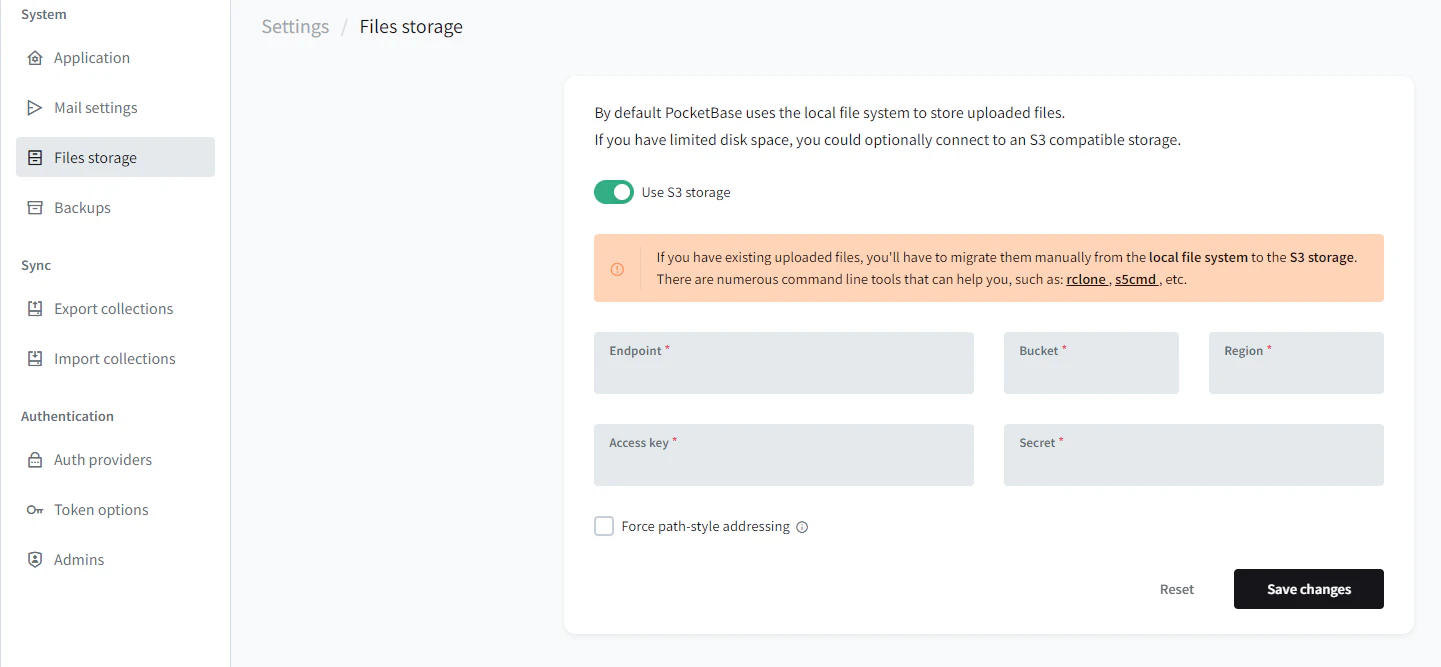Focus the Endpoint input field
Image resolution: width=1441 pixels, height=667 pixels.
pyautogui.click(x=784, y=363)
